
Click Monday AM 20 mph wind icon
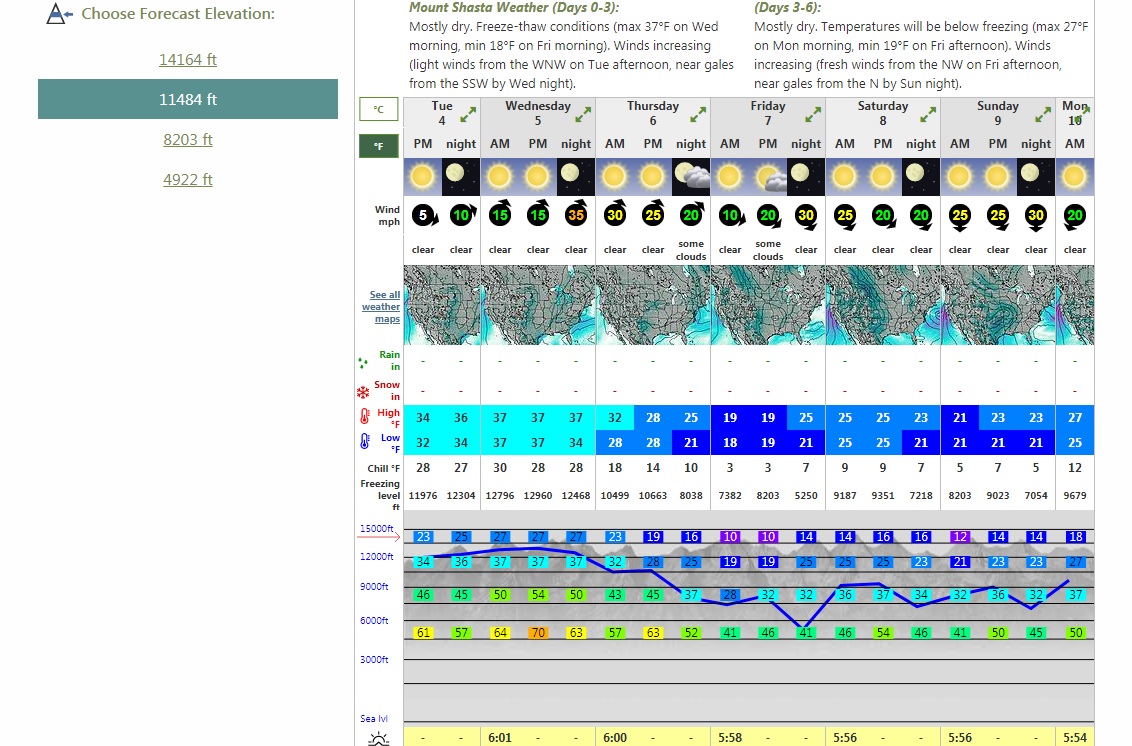[1075, 216]
